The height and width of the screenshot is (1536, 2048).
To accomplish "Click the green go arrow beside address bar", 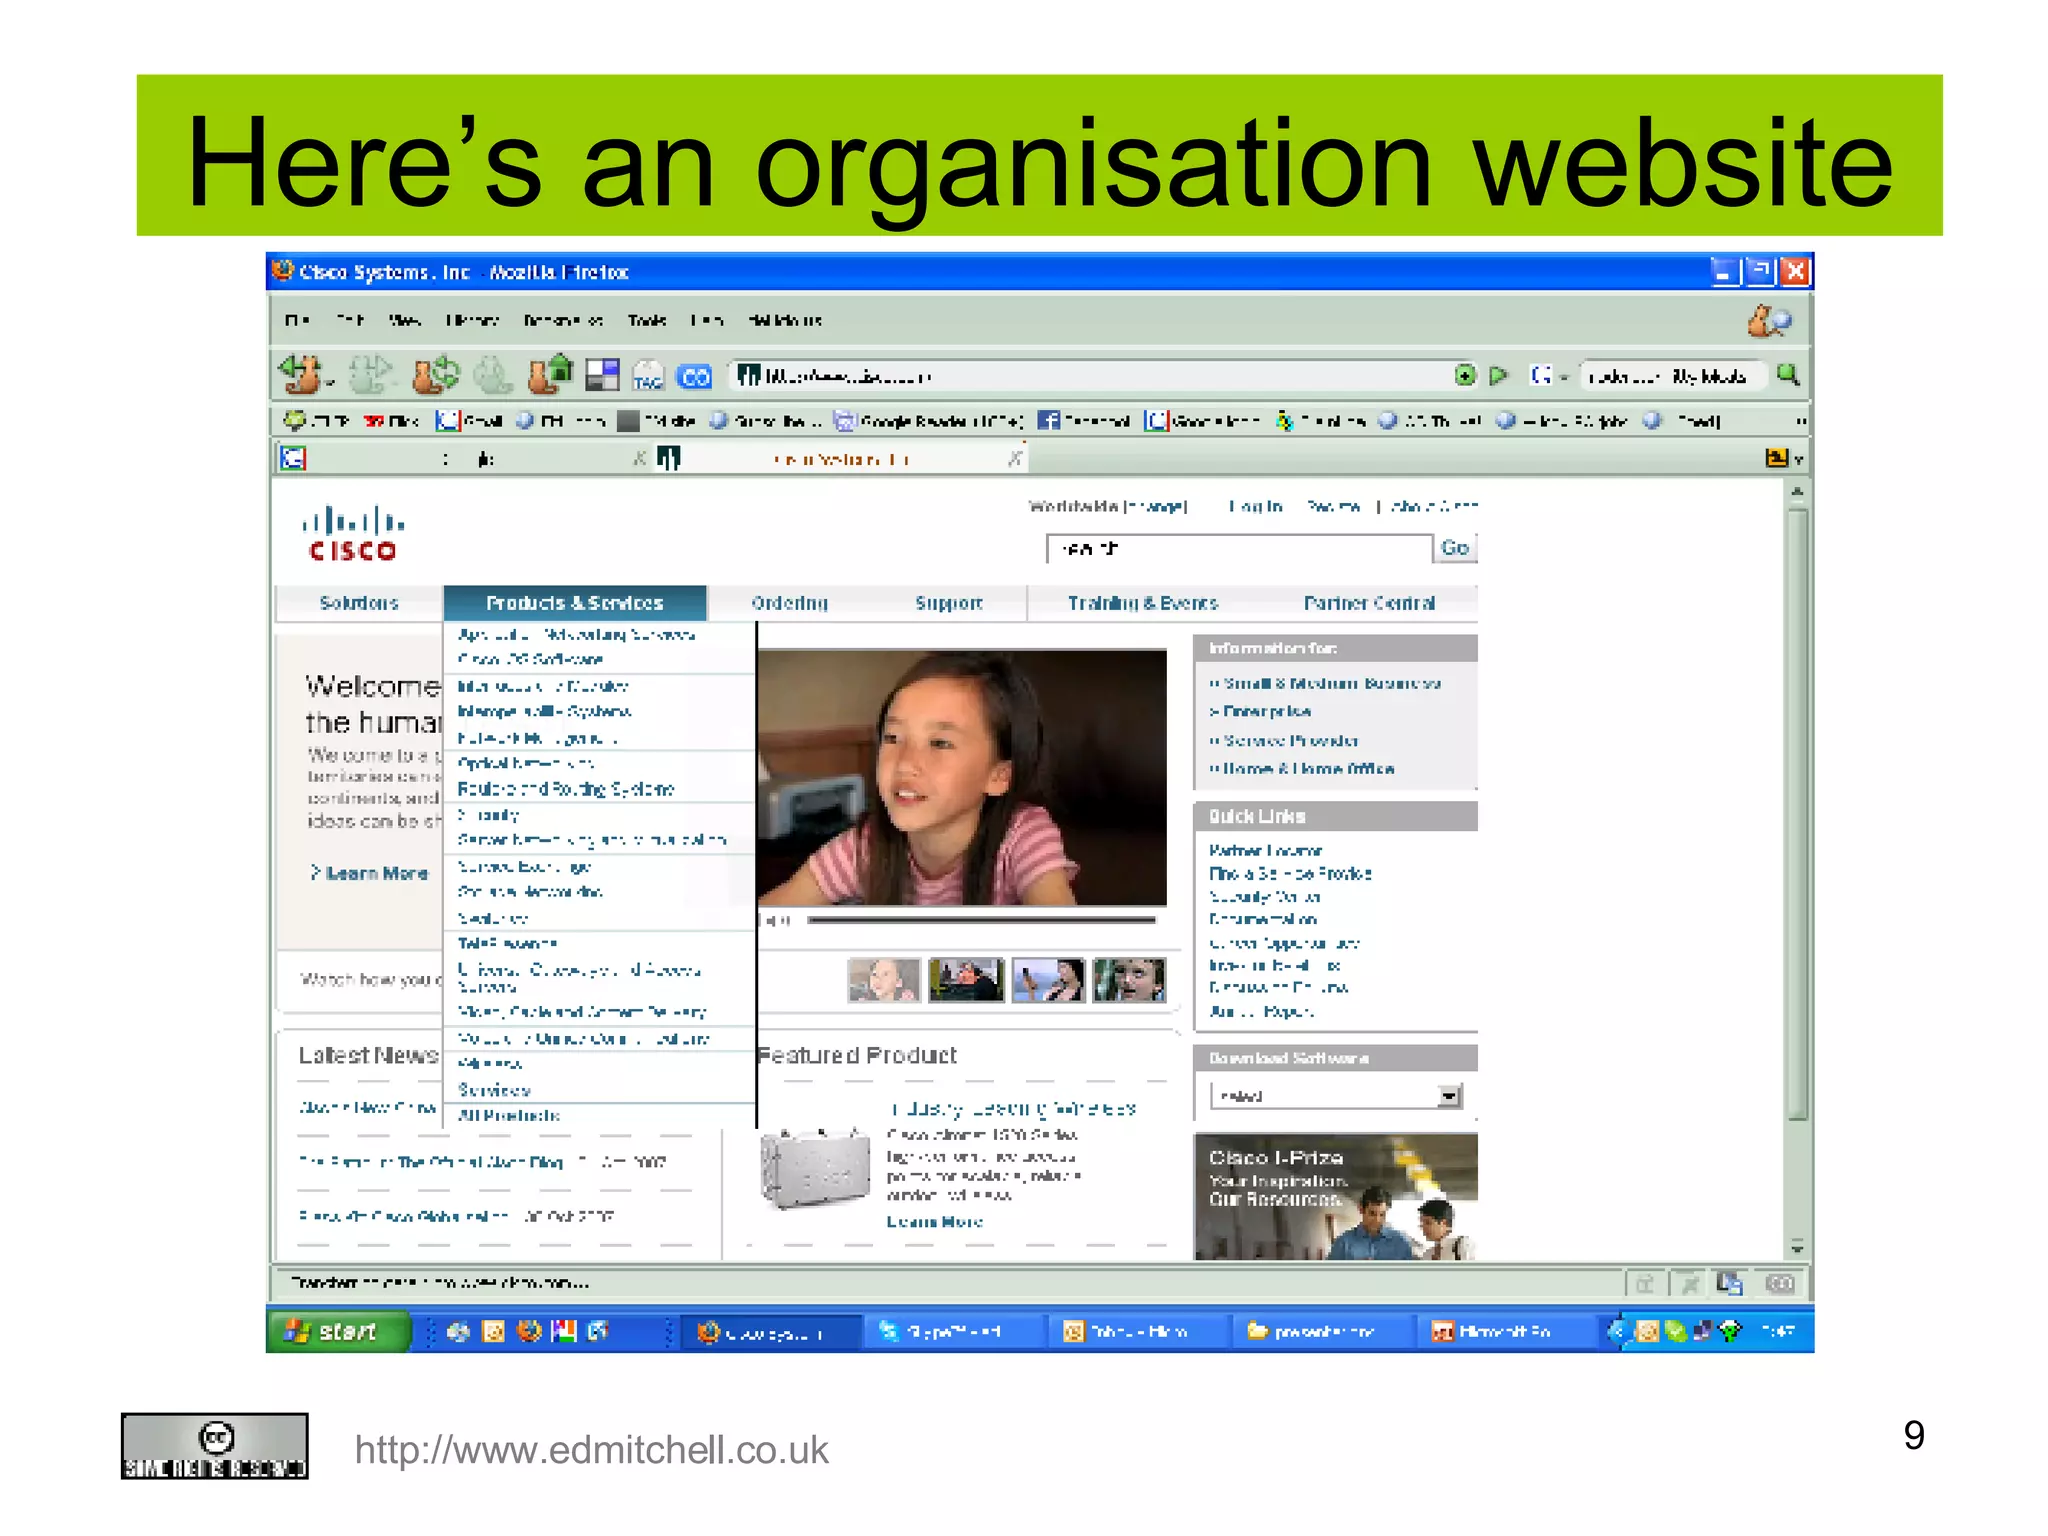I will coord(1498,376).
